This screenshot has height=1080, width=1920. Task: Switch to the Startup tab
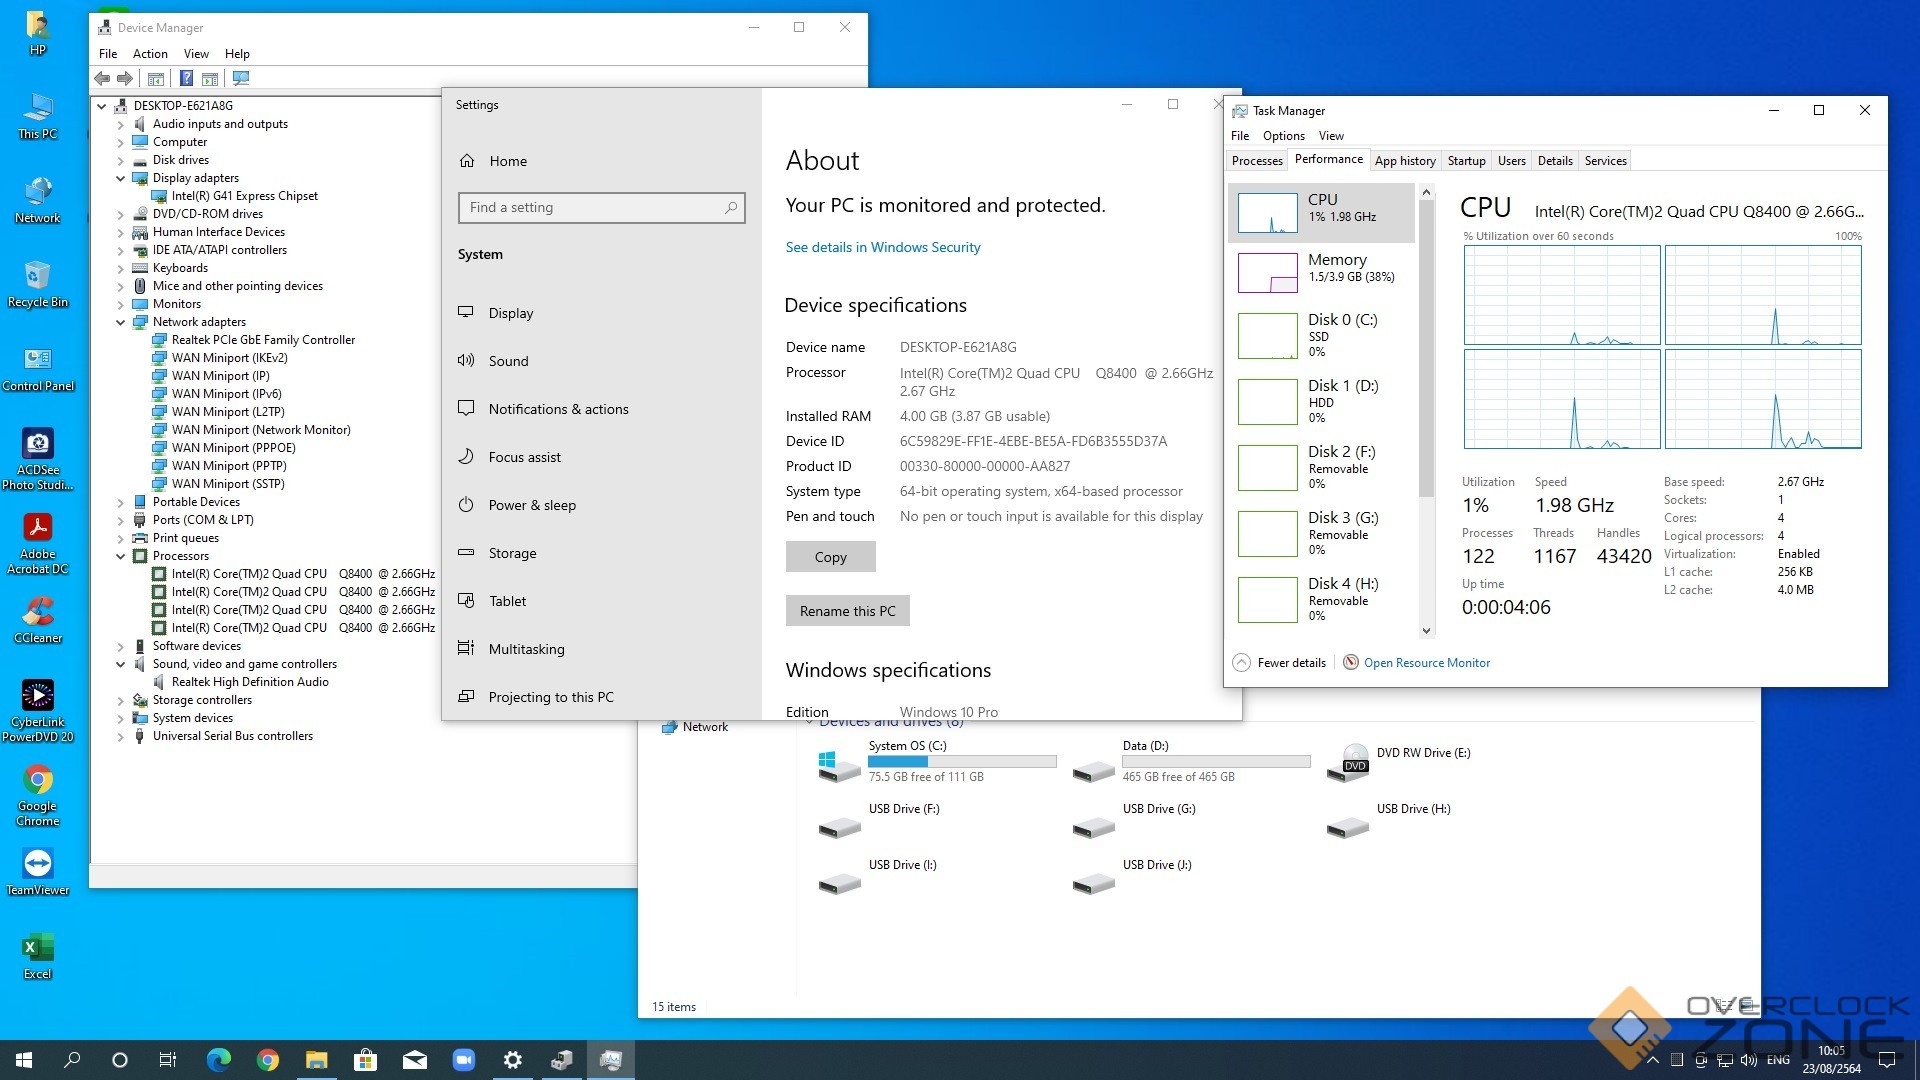(1466, 160)
